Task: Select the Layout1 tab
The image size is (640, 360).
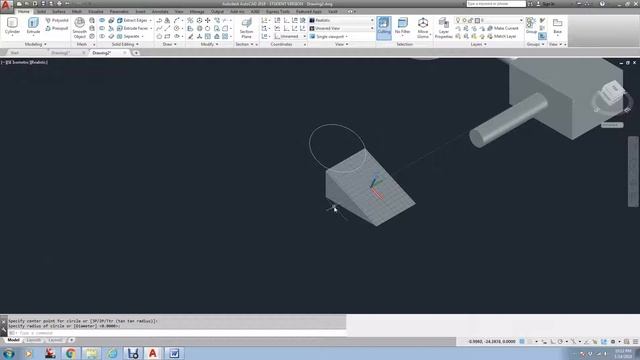Action: pyautogui.click(x=34, y=340)
